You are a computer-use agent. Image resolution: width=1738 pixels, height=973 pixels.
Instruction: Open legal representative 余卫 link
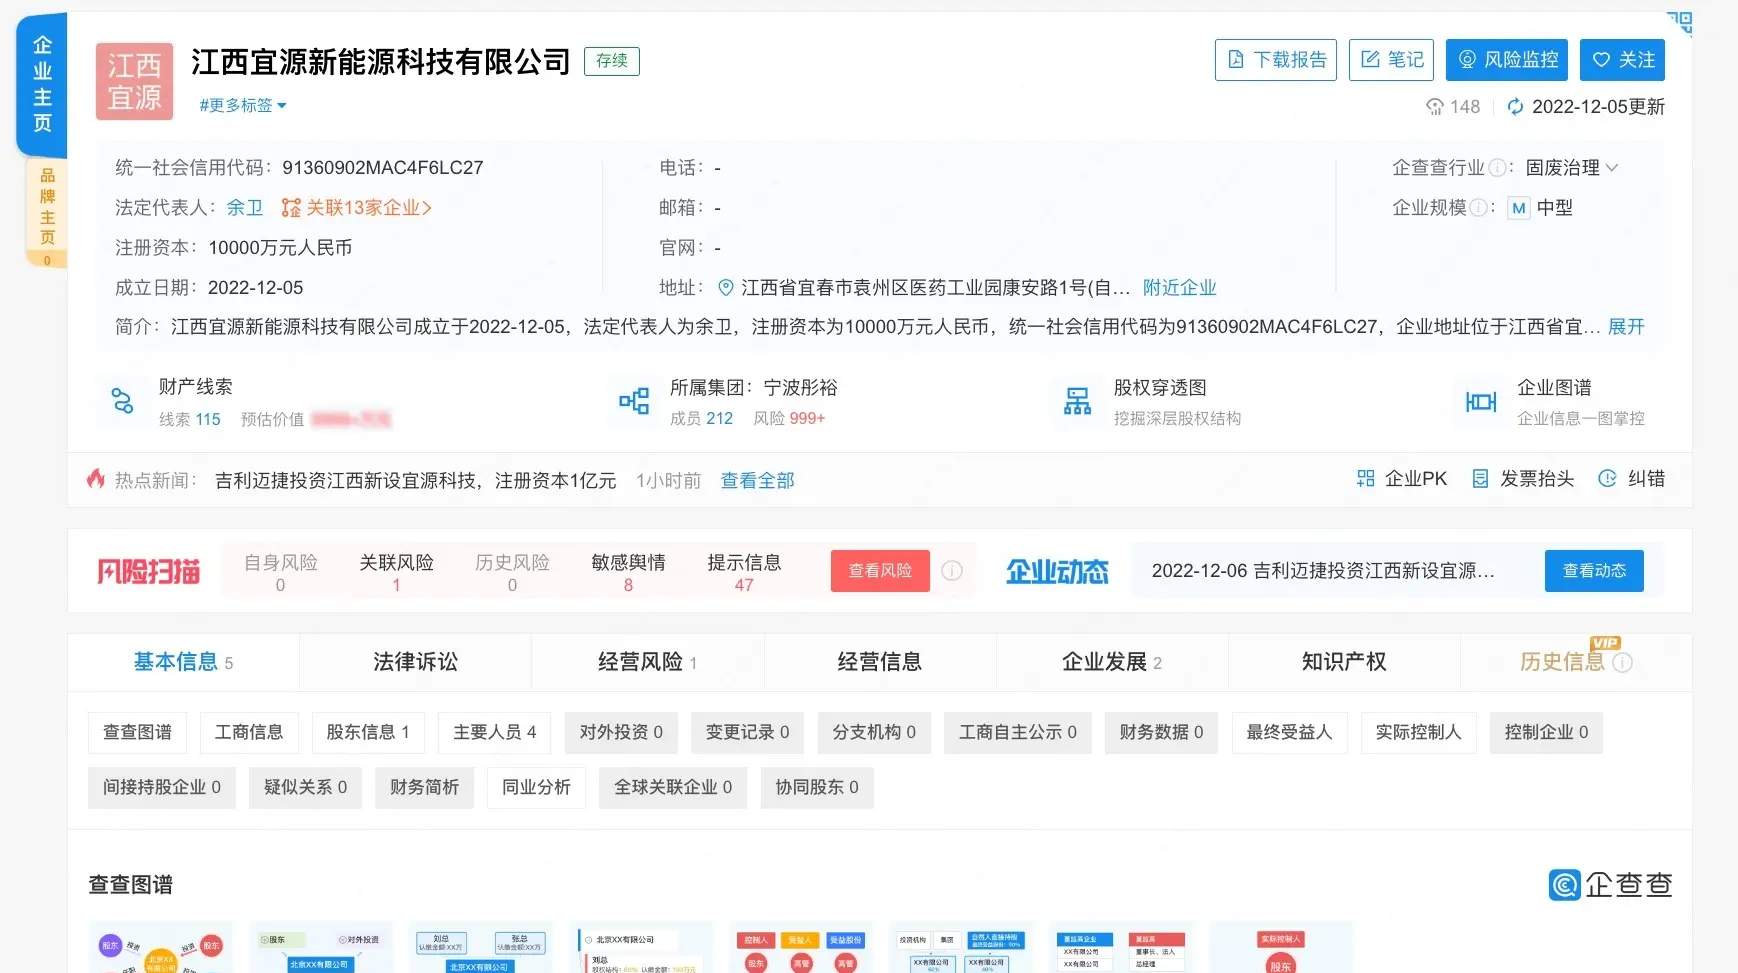245,208
